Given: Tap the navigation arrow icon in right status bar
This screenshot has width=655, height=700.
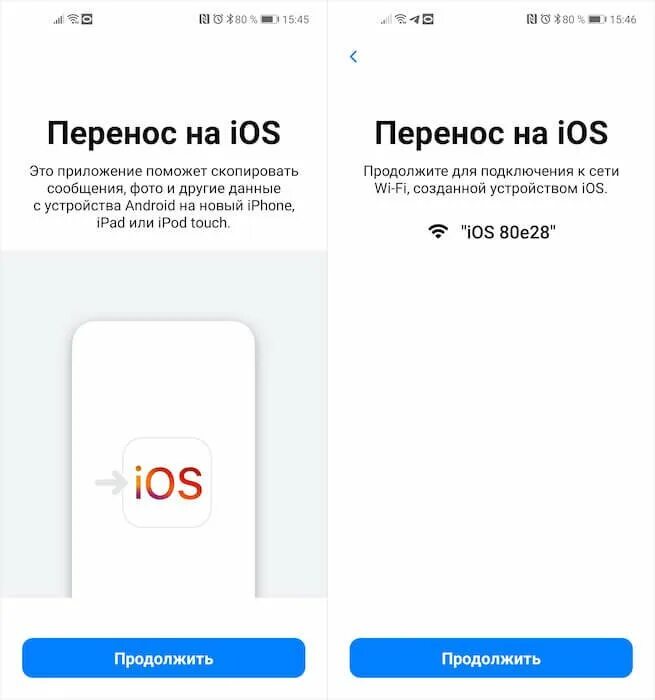Looking at the screenshot, I should (415, 19).
